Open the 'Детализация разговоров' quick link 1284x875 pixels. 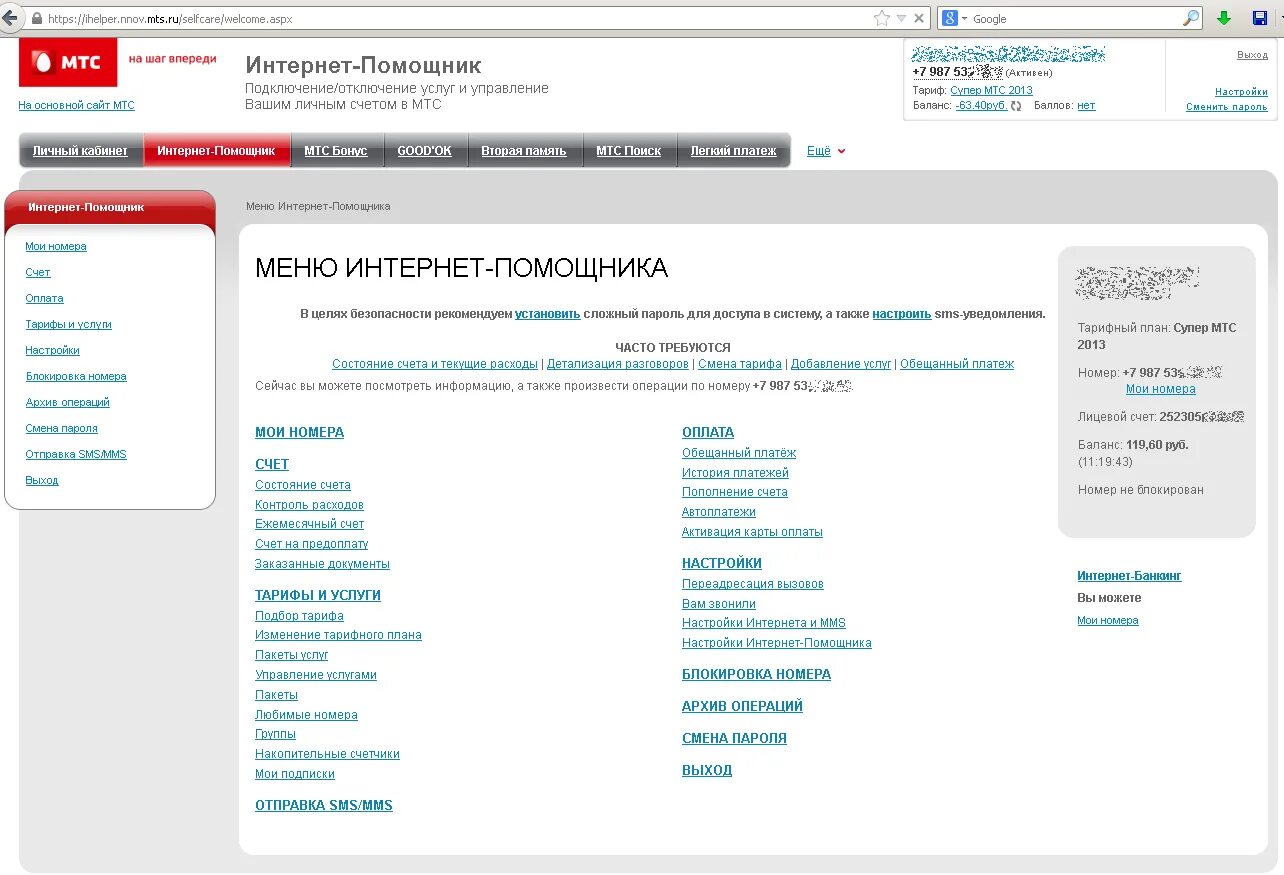click(x=618, y=364)
